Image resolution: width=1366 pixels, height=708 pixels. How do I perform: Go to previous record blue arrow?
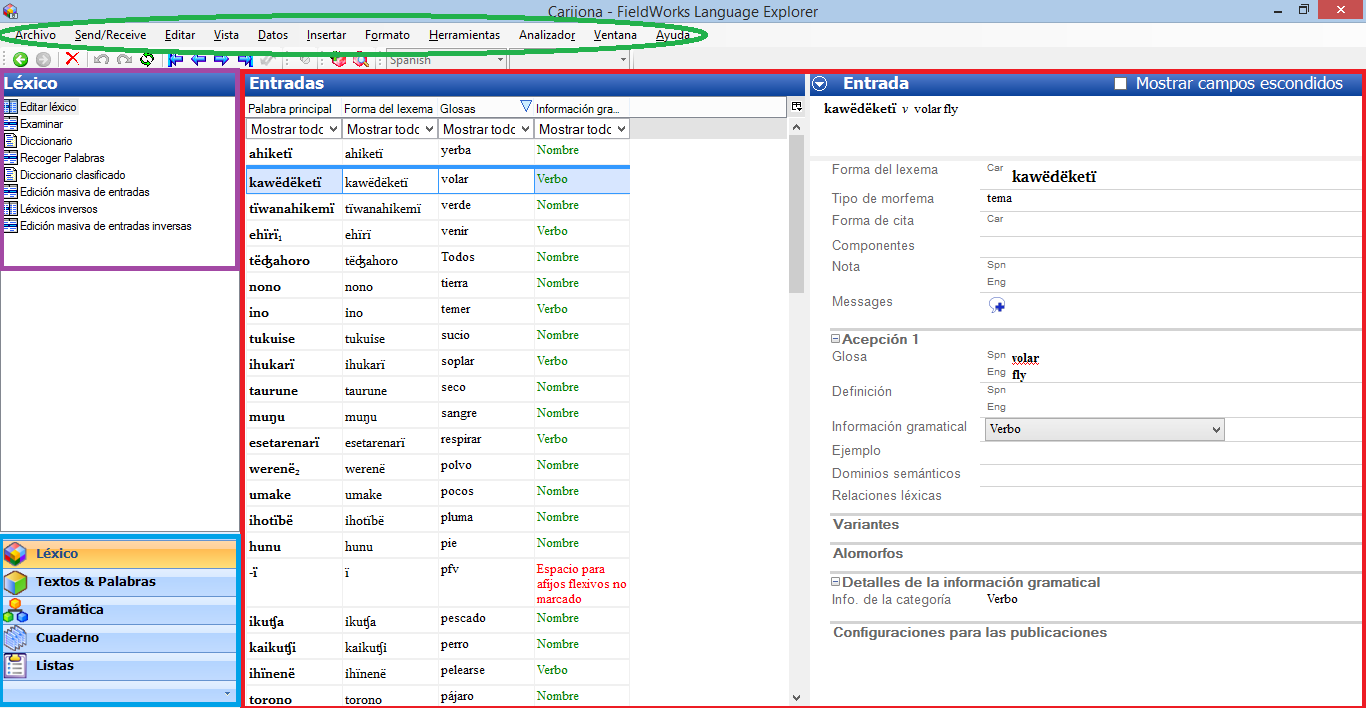(199, 60)
